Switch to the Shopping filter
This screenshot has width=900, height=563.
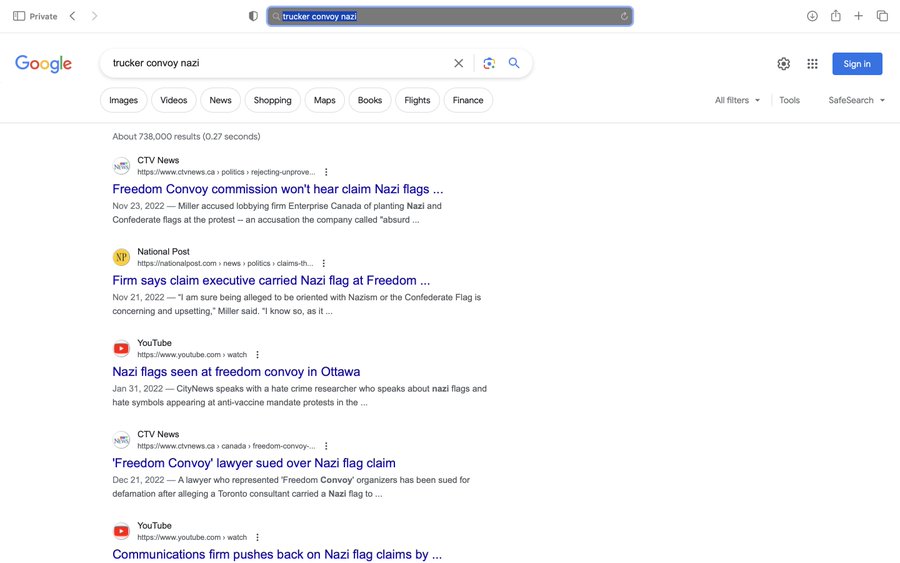click(273, 100)
